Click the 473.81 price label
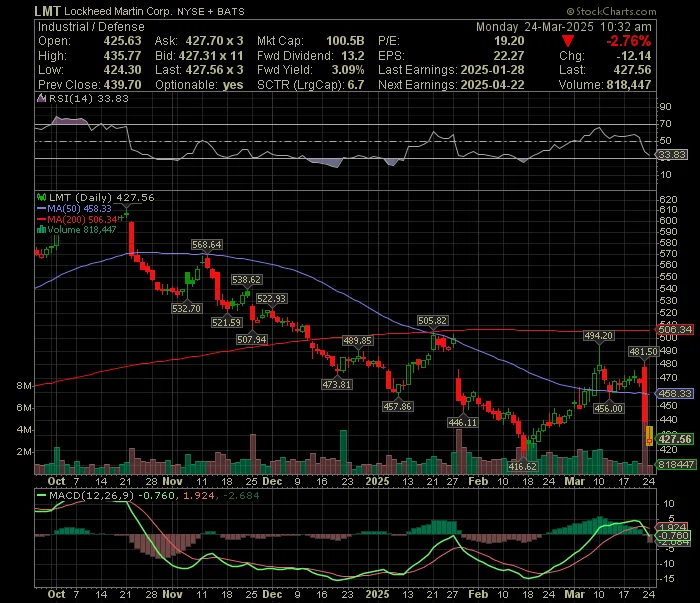This screenshot has width=700, height=603. click(337, 384)
